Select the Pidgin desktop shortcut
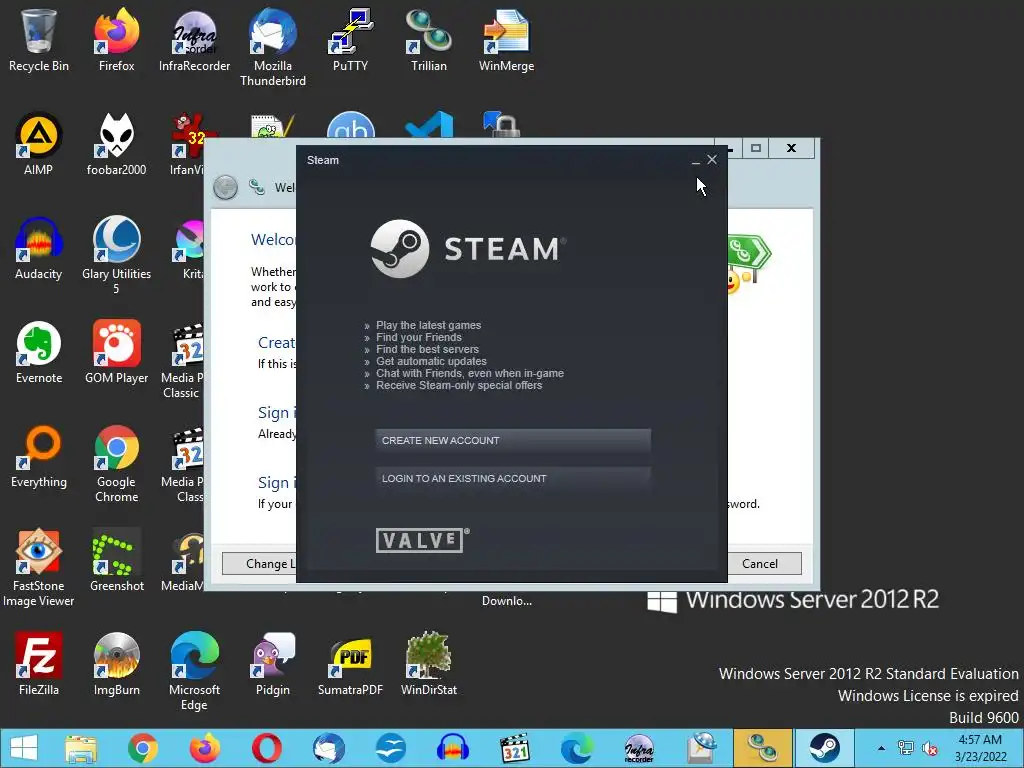The height and width of the screenshot is (768, 1024). [272, 664]
